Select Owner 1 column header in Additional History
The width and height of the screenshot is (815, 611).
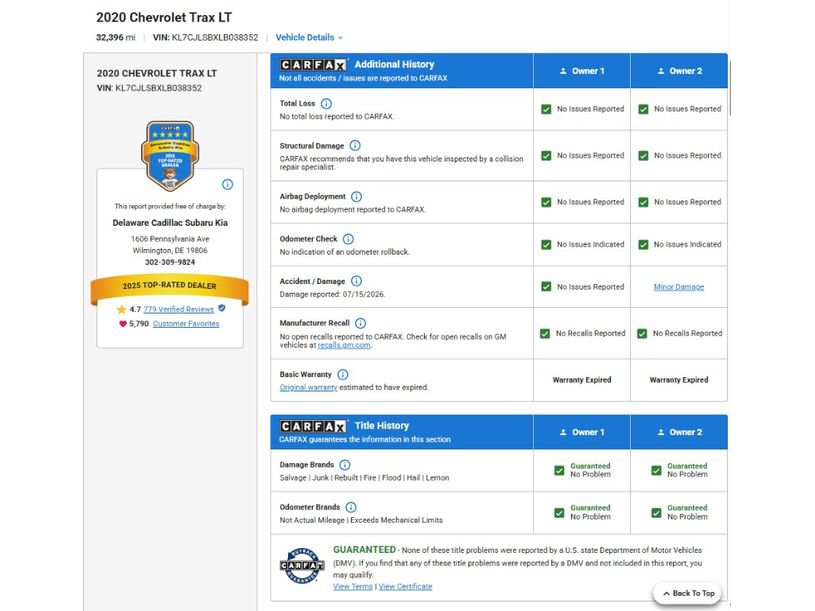click(582, 71)
